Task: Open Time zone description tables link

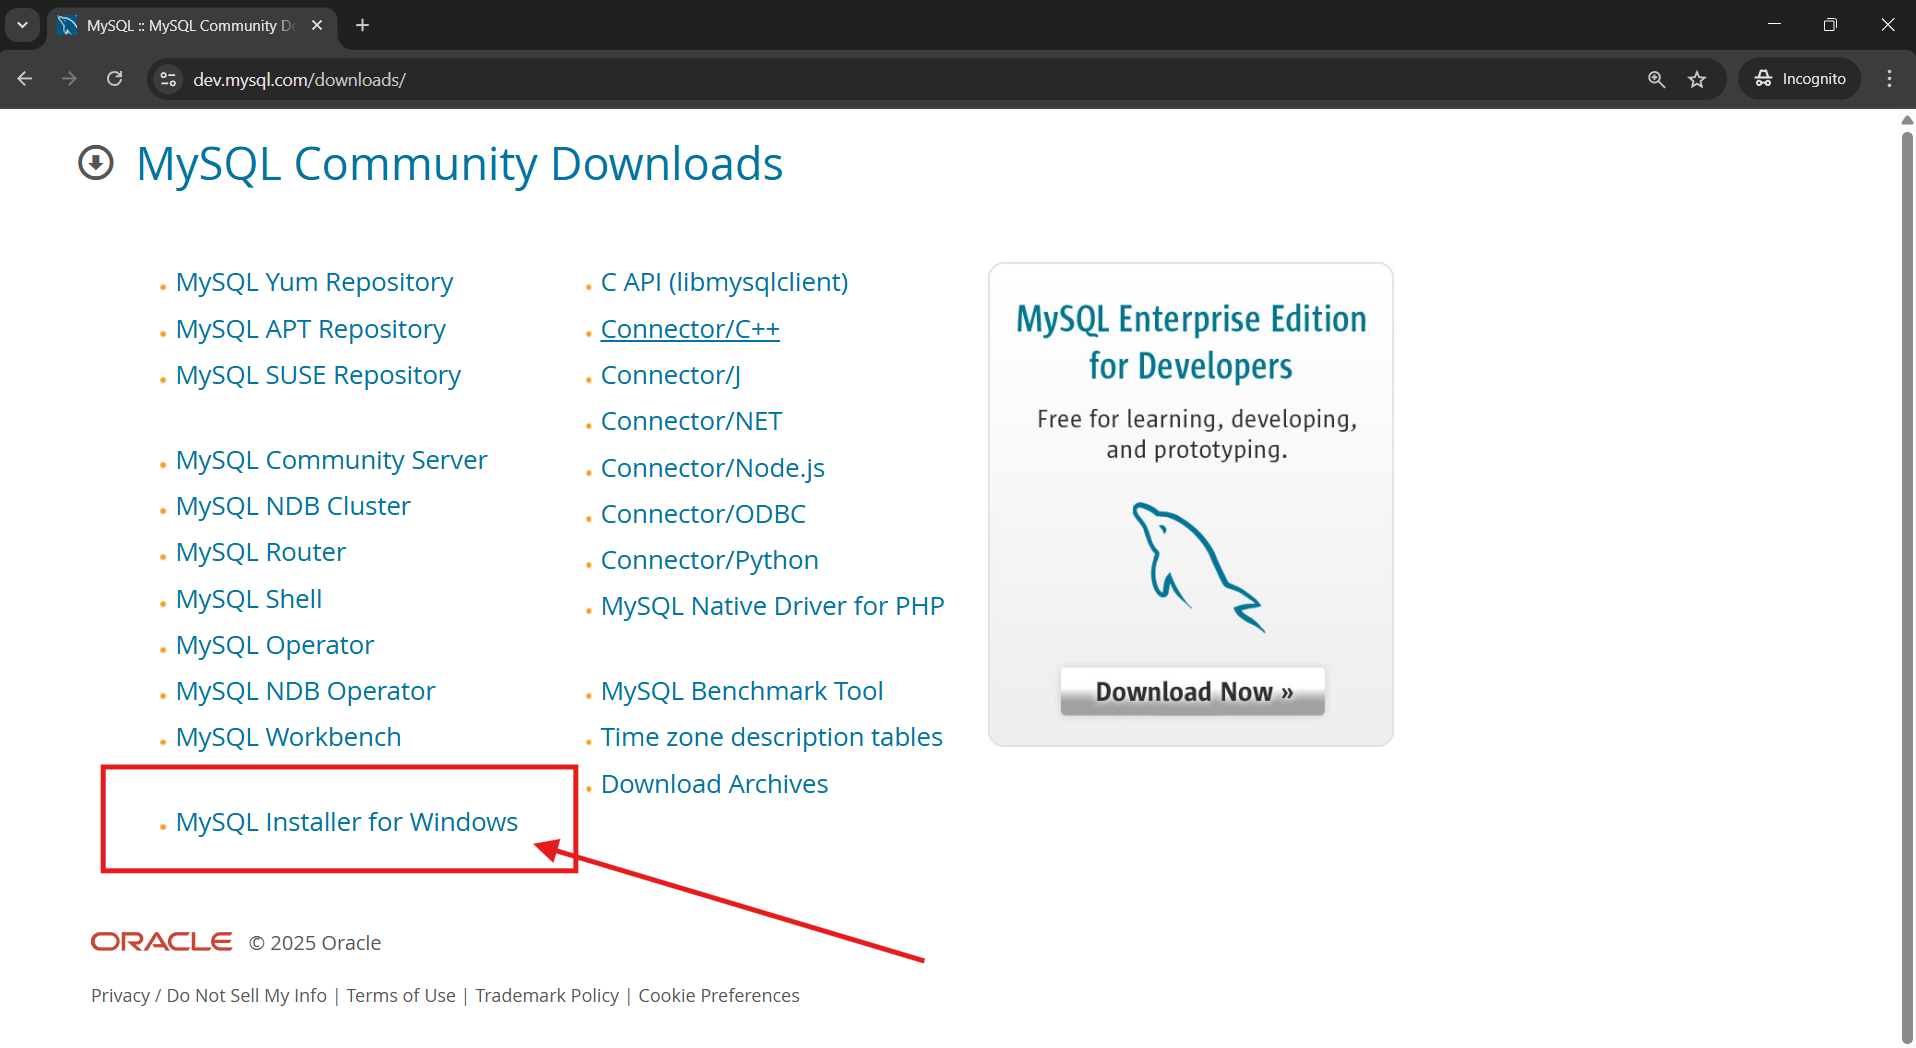Action: click(771, 737)
